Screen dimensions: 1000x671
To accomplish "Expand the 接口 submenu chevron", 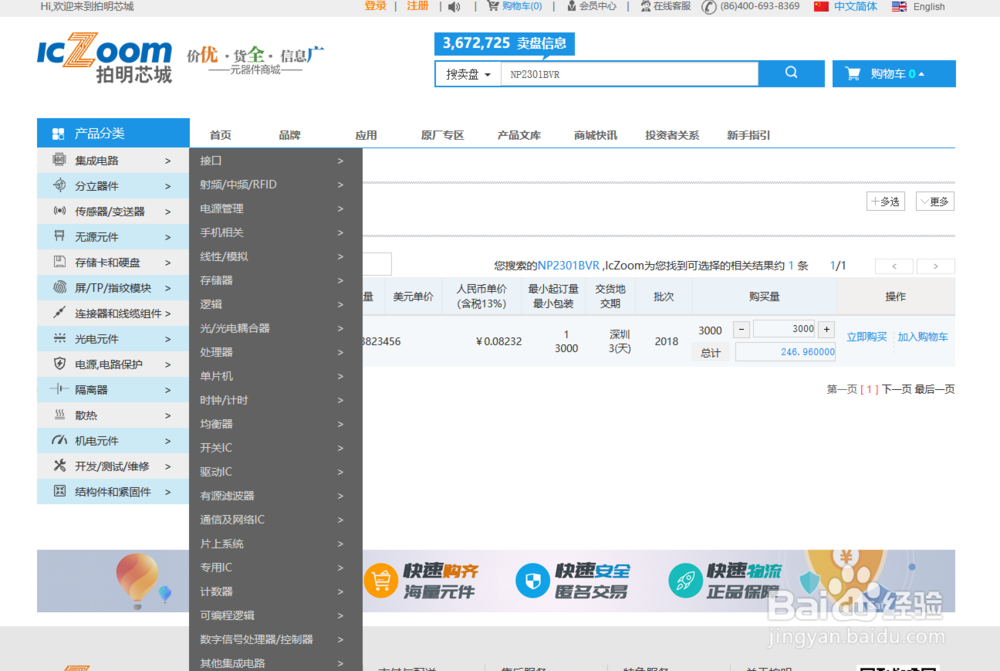I will click(341, 160).
